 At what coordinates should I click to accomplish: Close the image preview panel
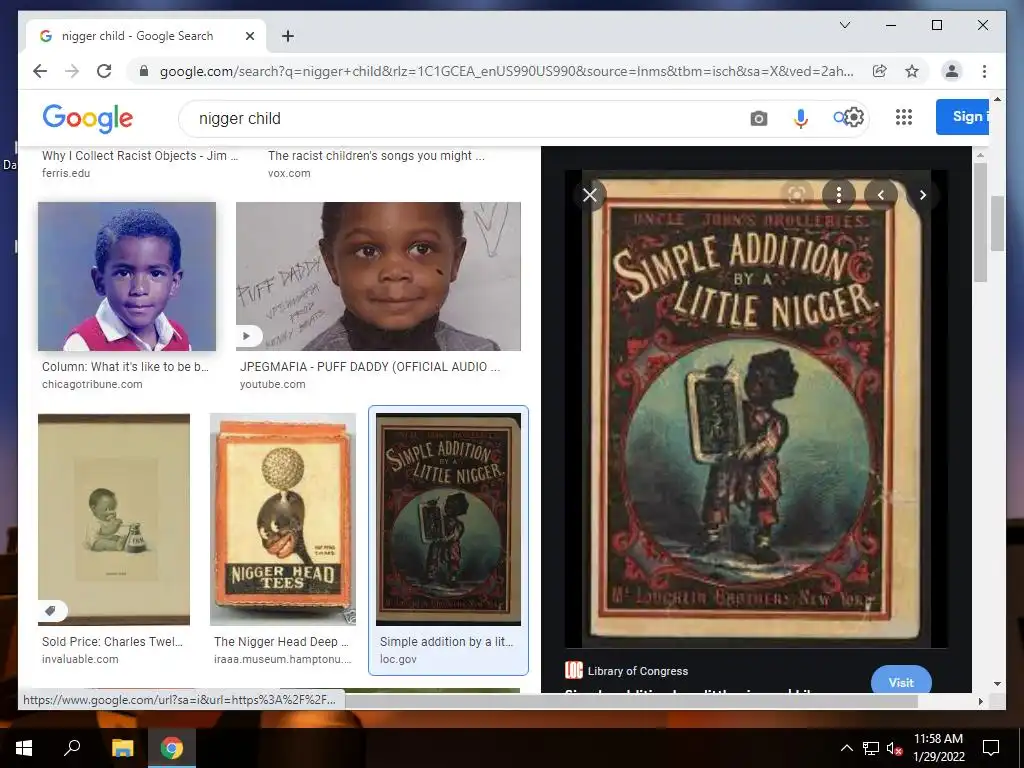(x=589, y=195)
